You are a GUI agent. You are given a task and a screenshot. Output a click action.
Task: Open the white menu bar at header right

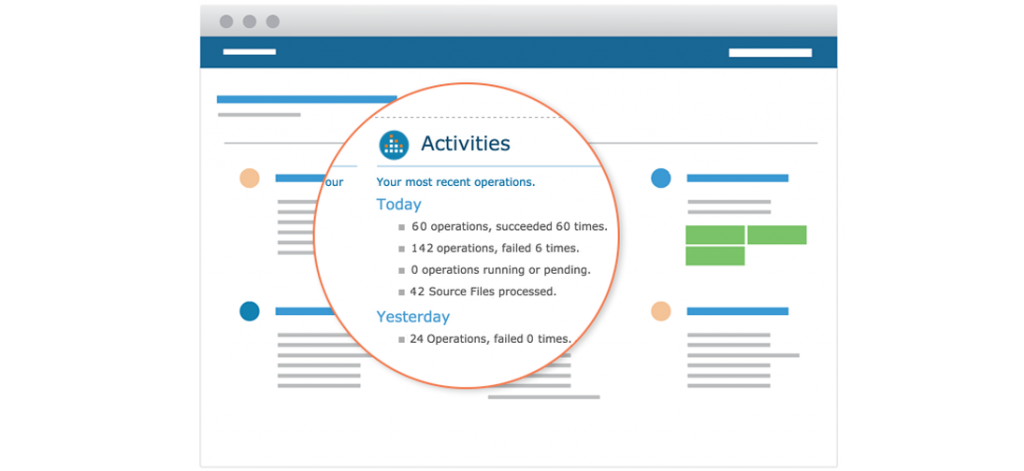click(x=770, y=52)
